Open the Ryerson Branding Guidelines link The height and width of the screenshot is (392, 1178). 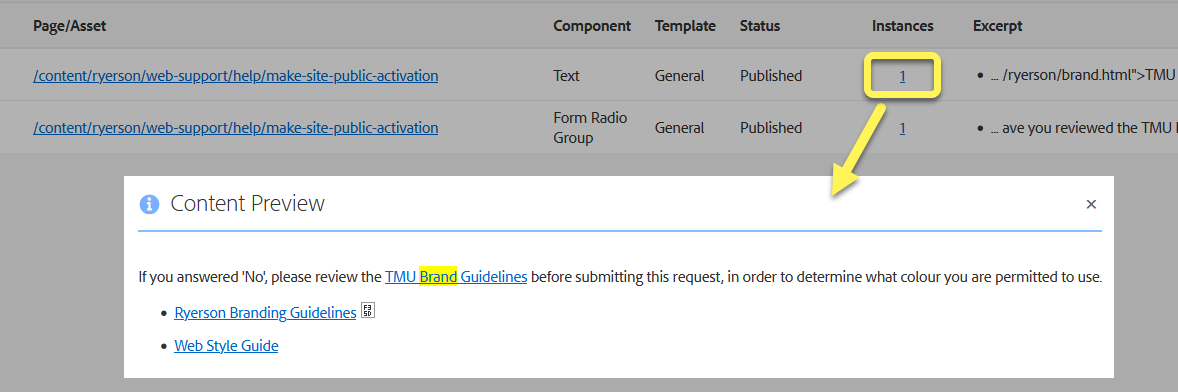[265, 313]
